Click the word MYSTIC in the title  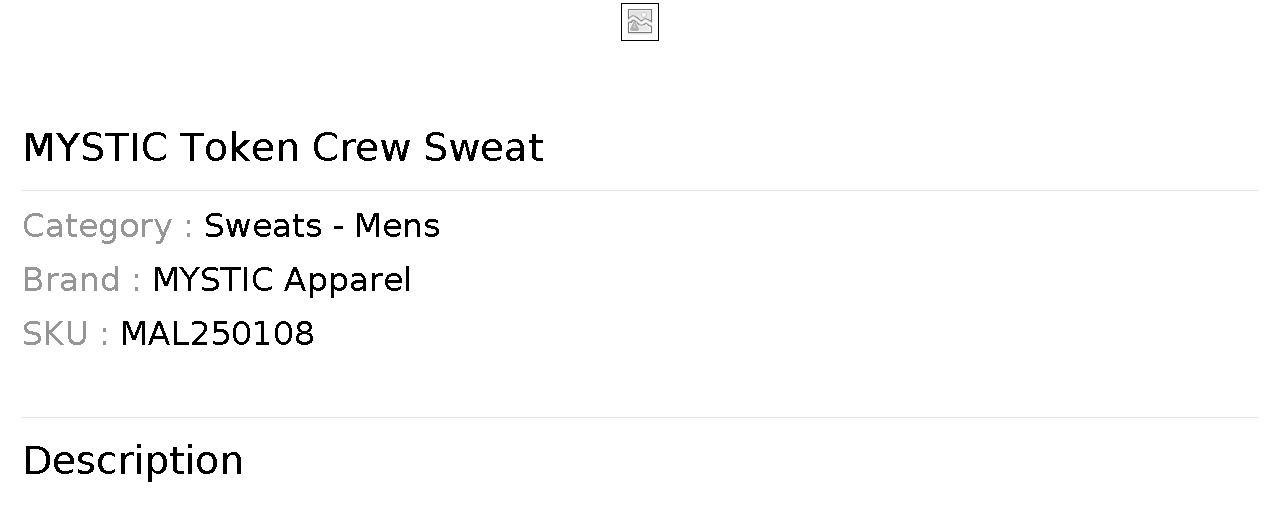click(x=94, y=148)
